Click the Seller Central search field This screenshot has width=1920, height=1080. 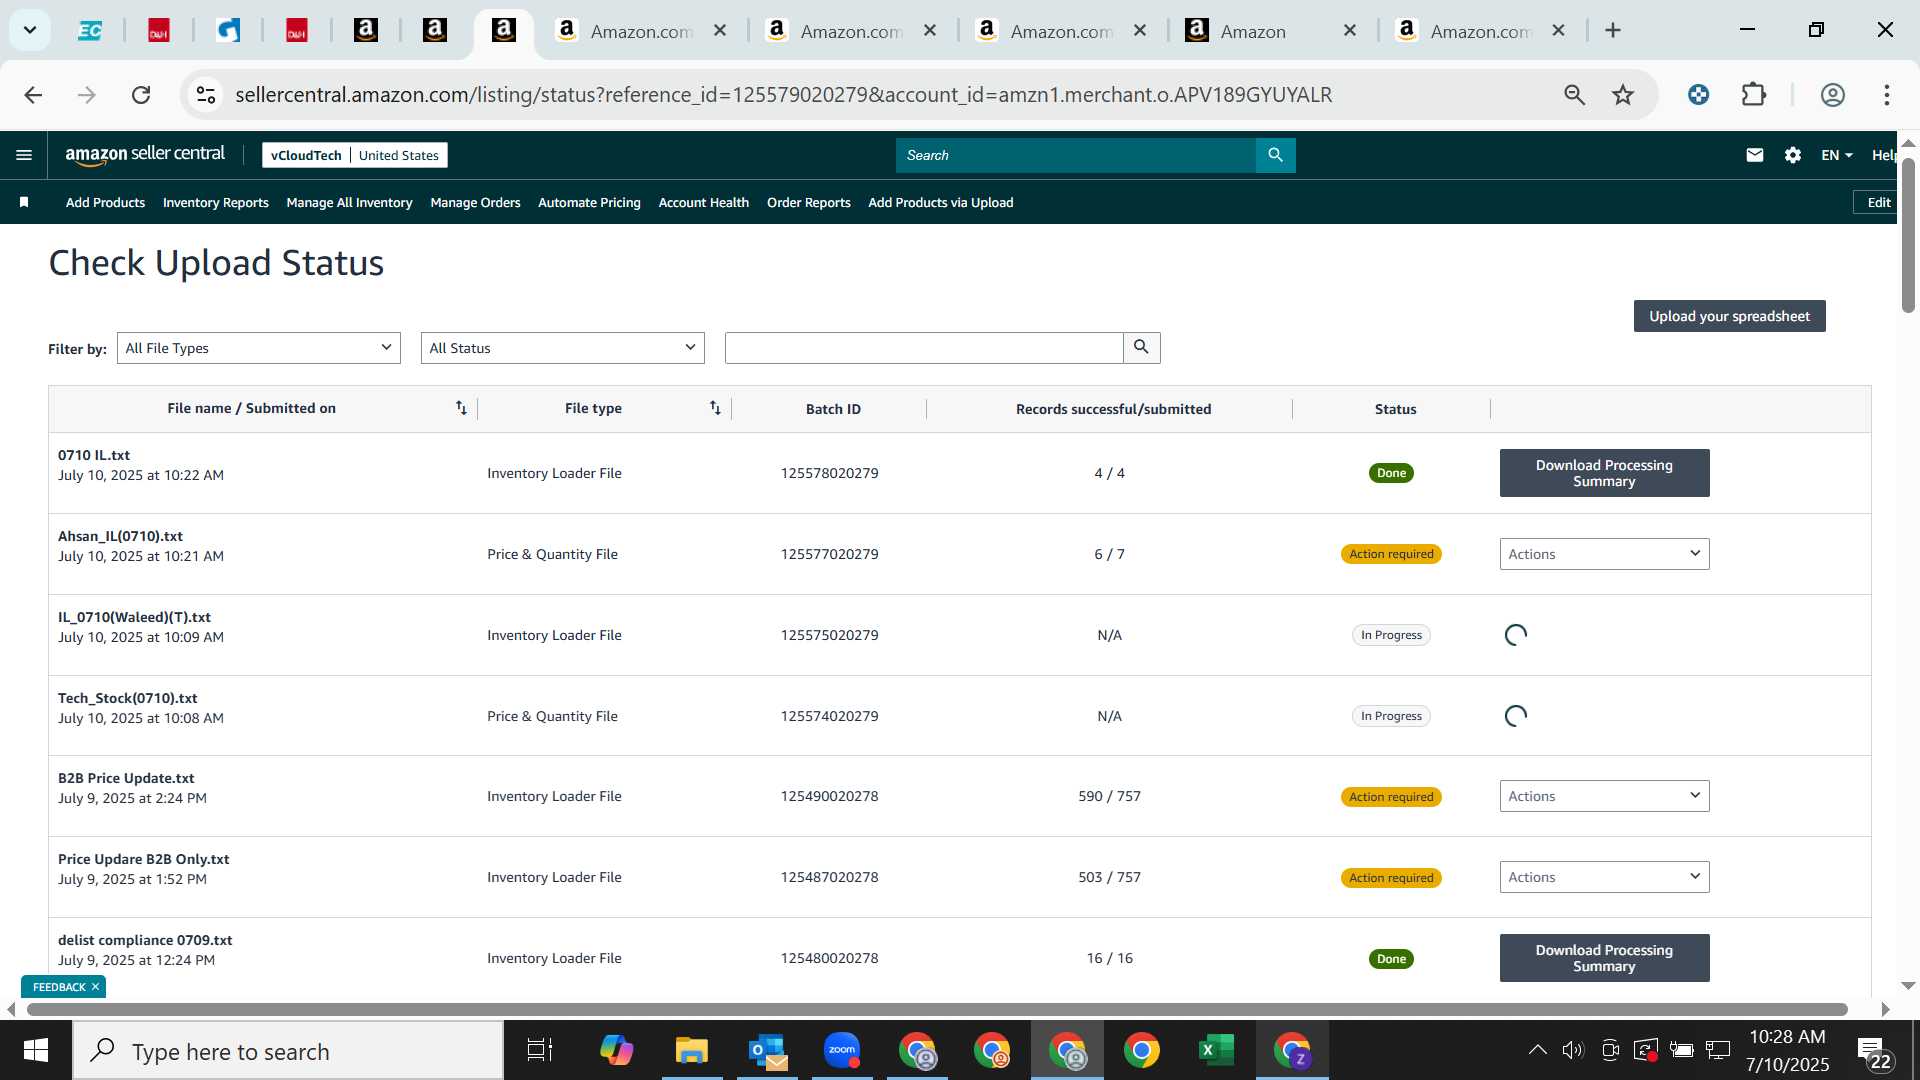[1075, 155]
